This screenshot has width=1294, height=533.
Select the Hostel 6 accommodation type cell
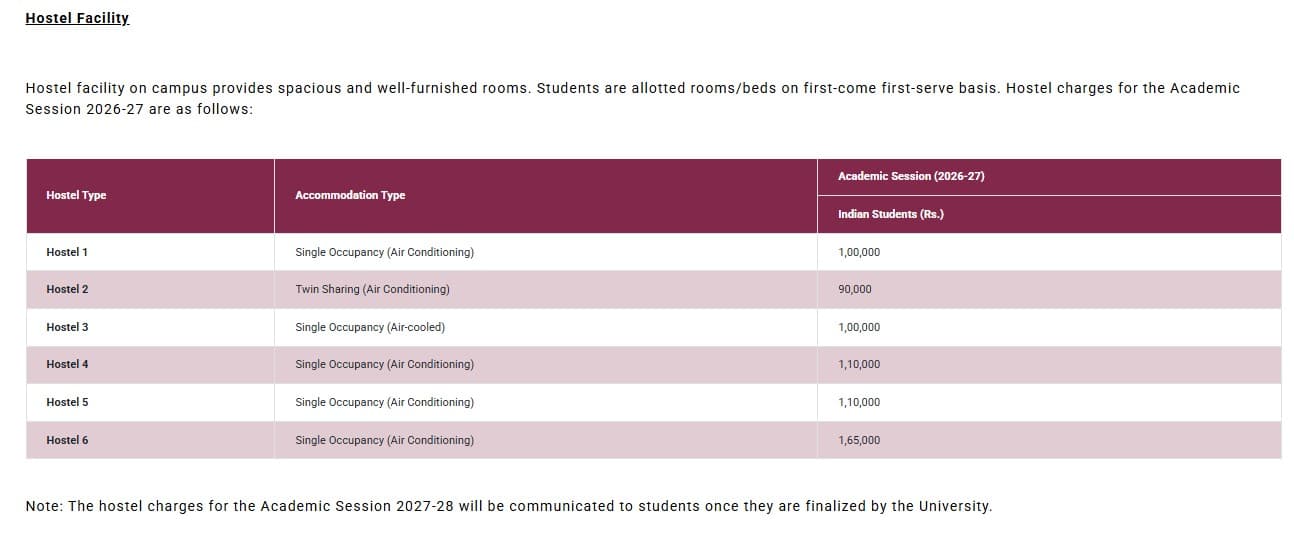pyautogui.click(x=384, y=440)
